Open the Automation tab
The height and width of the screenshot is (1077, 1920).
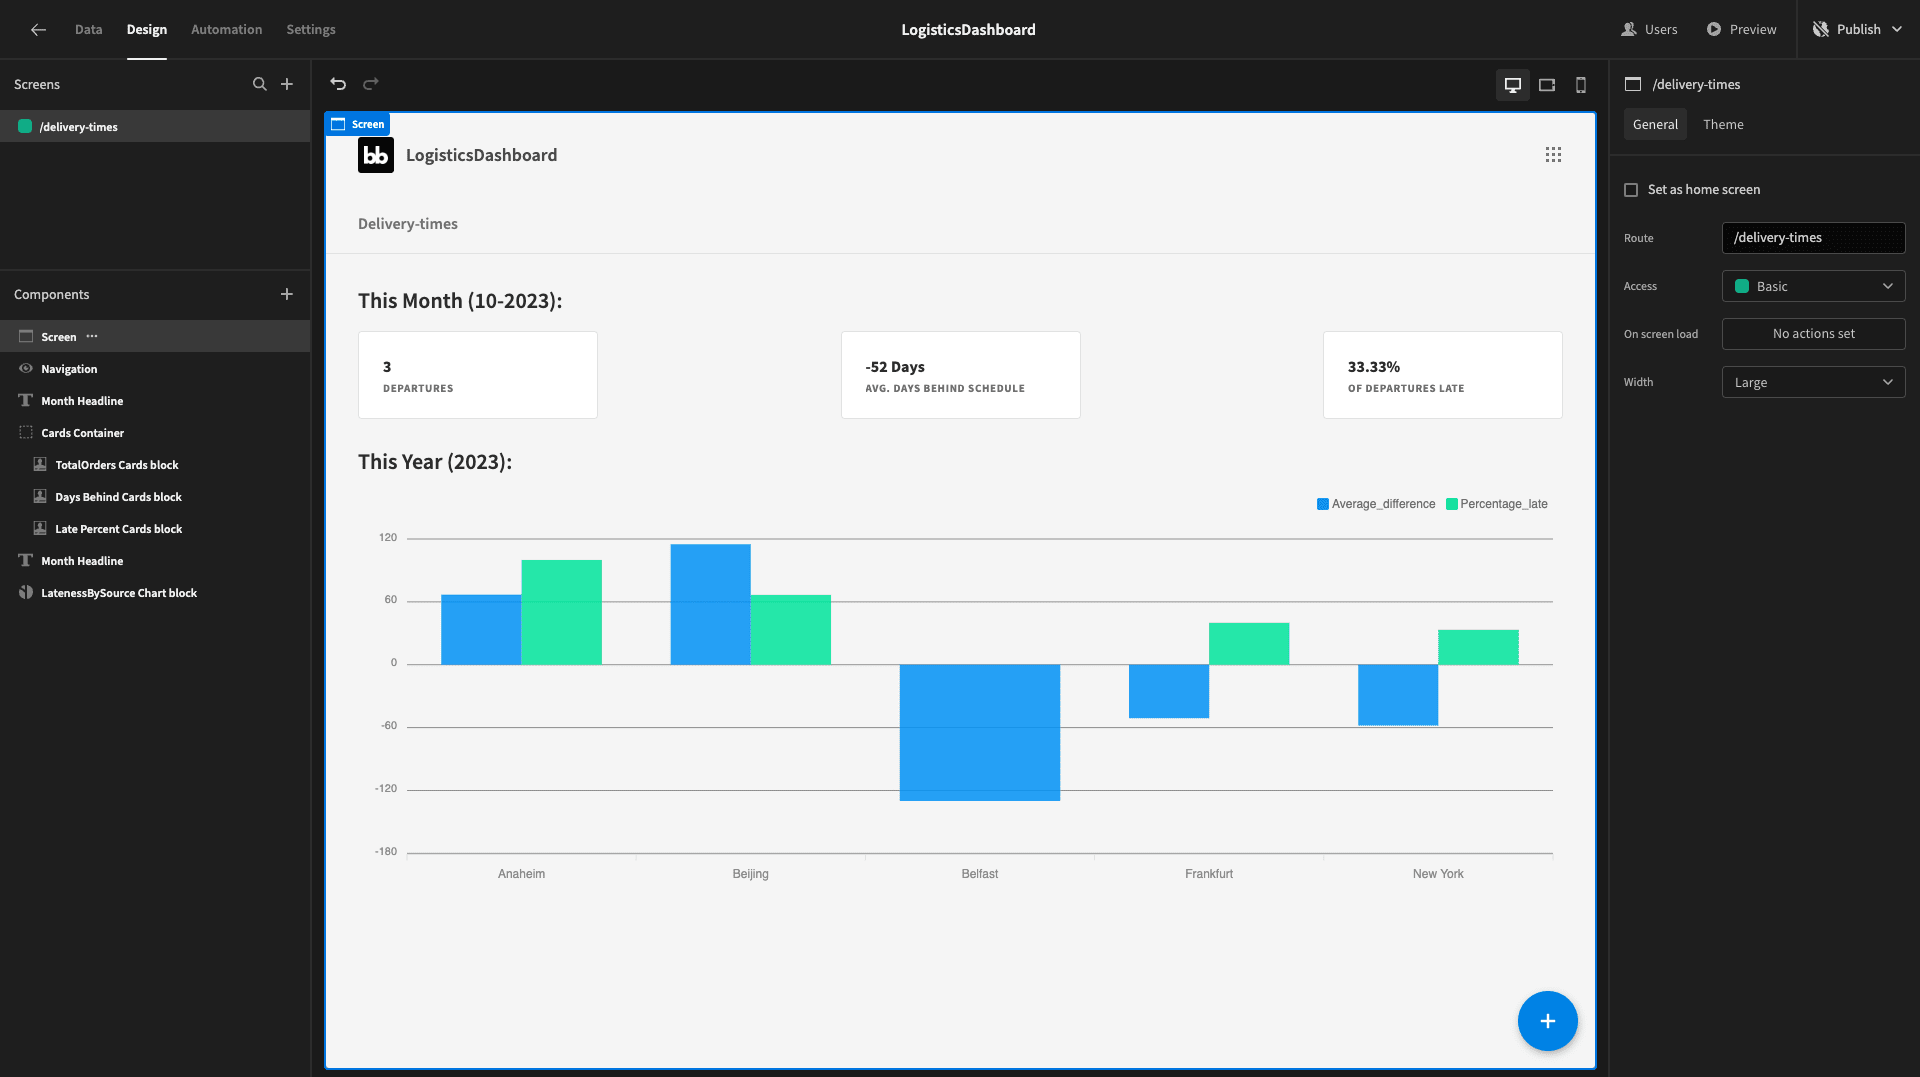click(x=227, y=30)
